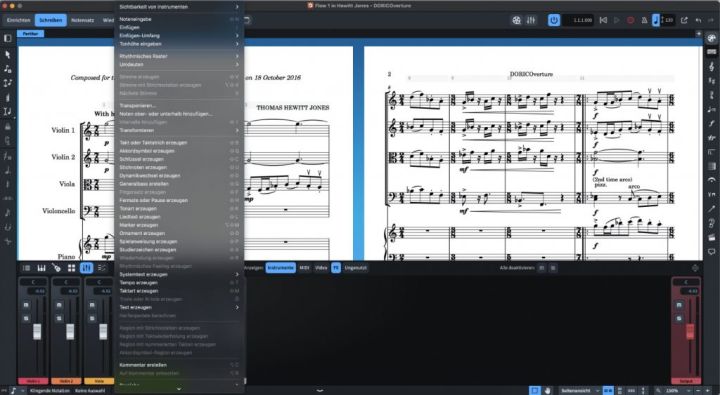Select the arrow selection tool
720x395 pixels.
pyautogui.click(x=8, y=55)
